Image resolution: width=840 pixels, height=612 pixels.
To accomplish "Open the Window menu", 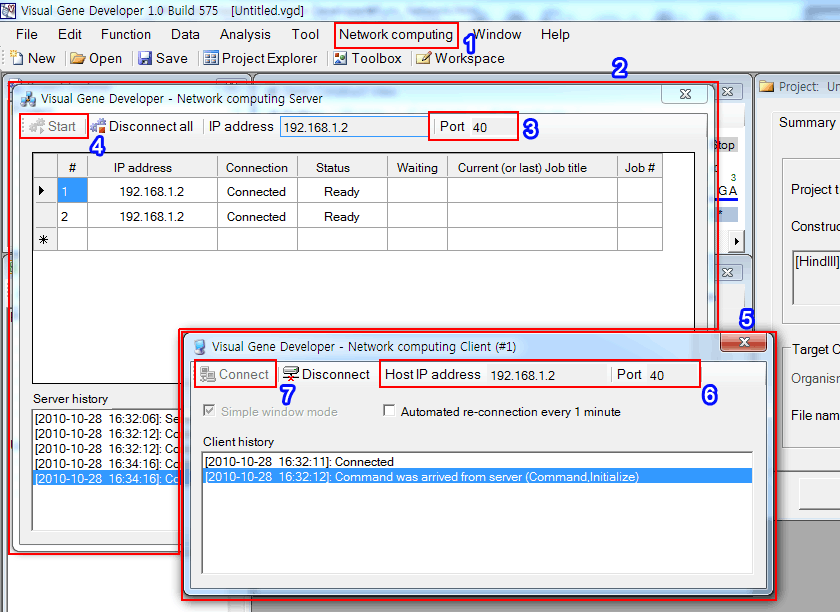I will click(x=497, y=34).
